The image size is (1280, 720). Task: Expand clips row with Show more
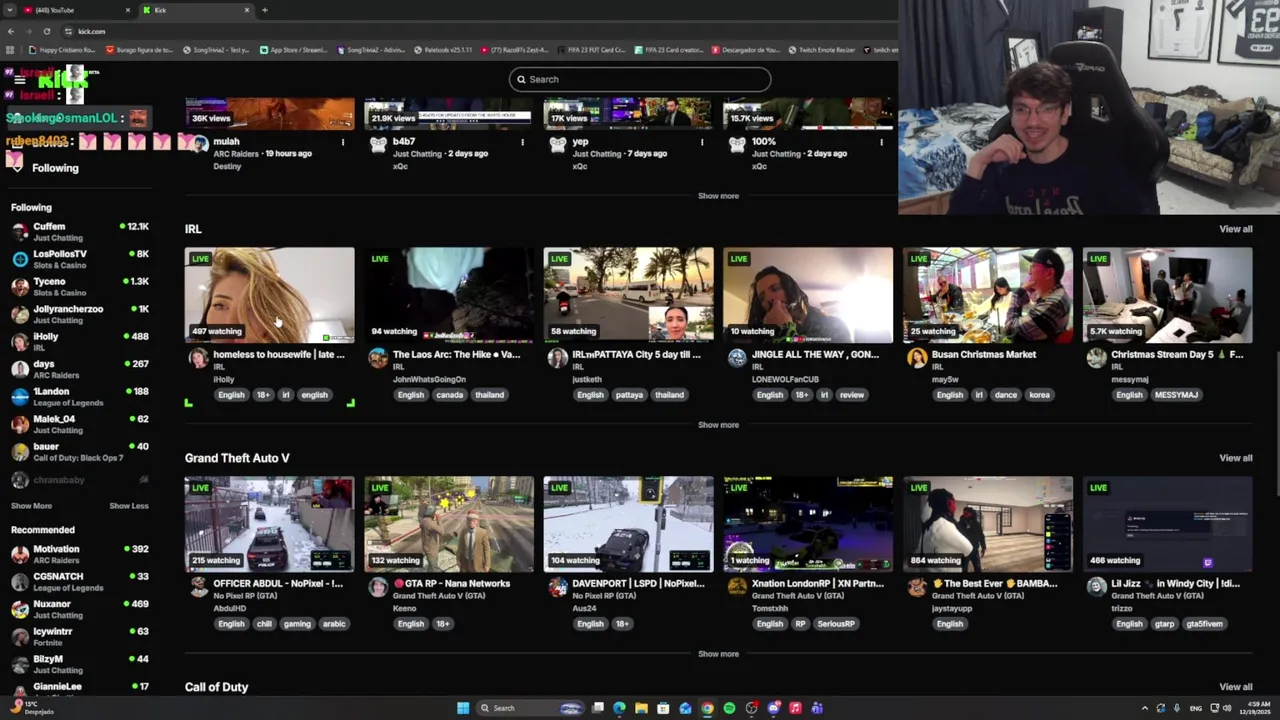[x=718, y=196]
